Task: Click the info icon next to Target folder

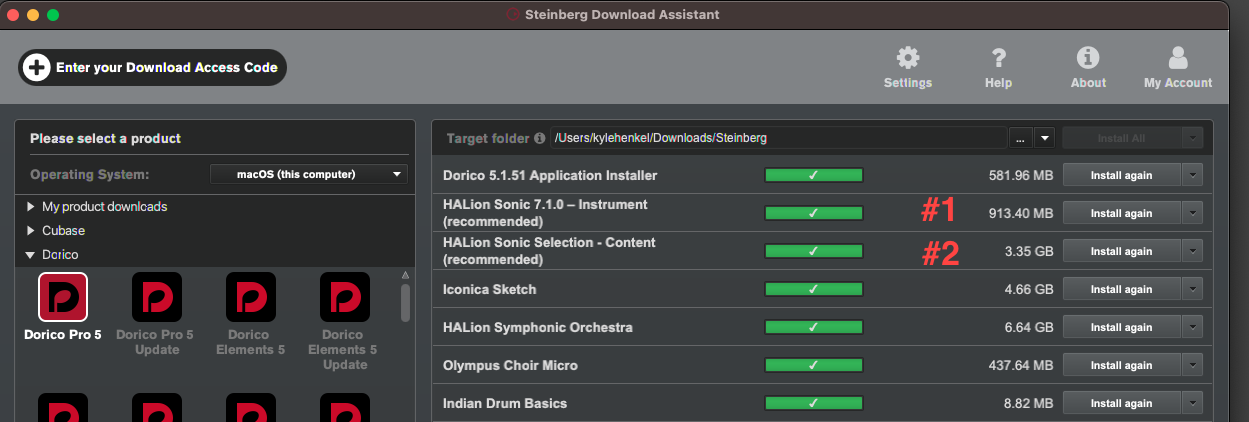Action: click(540, 138)
